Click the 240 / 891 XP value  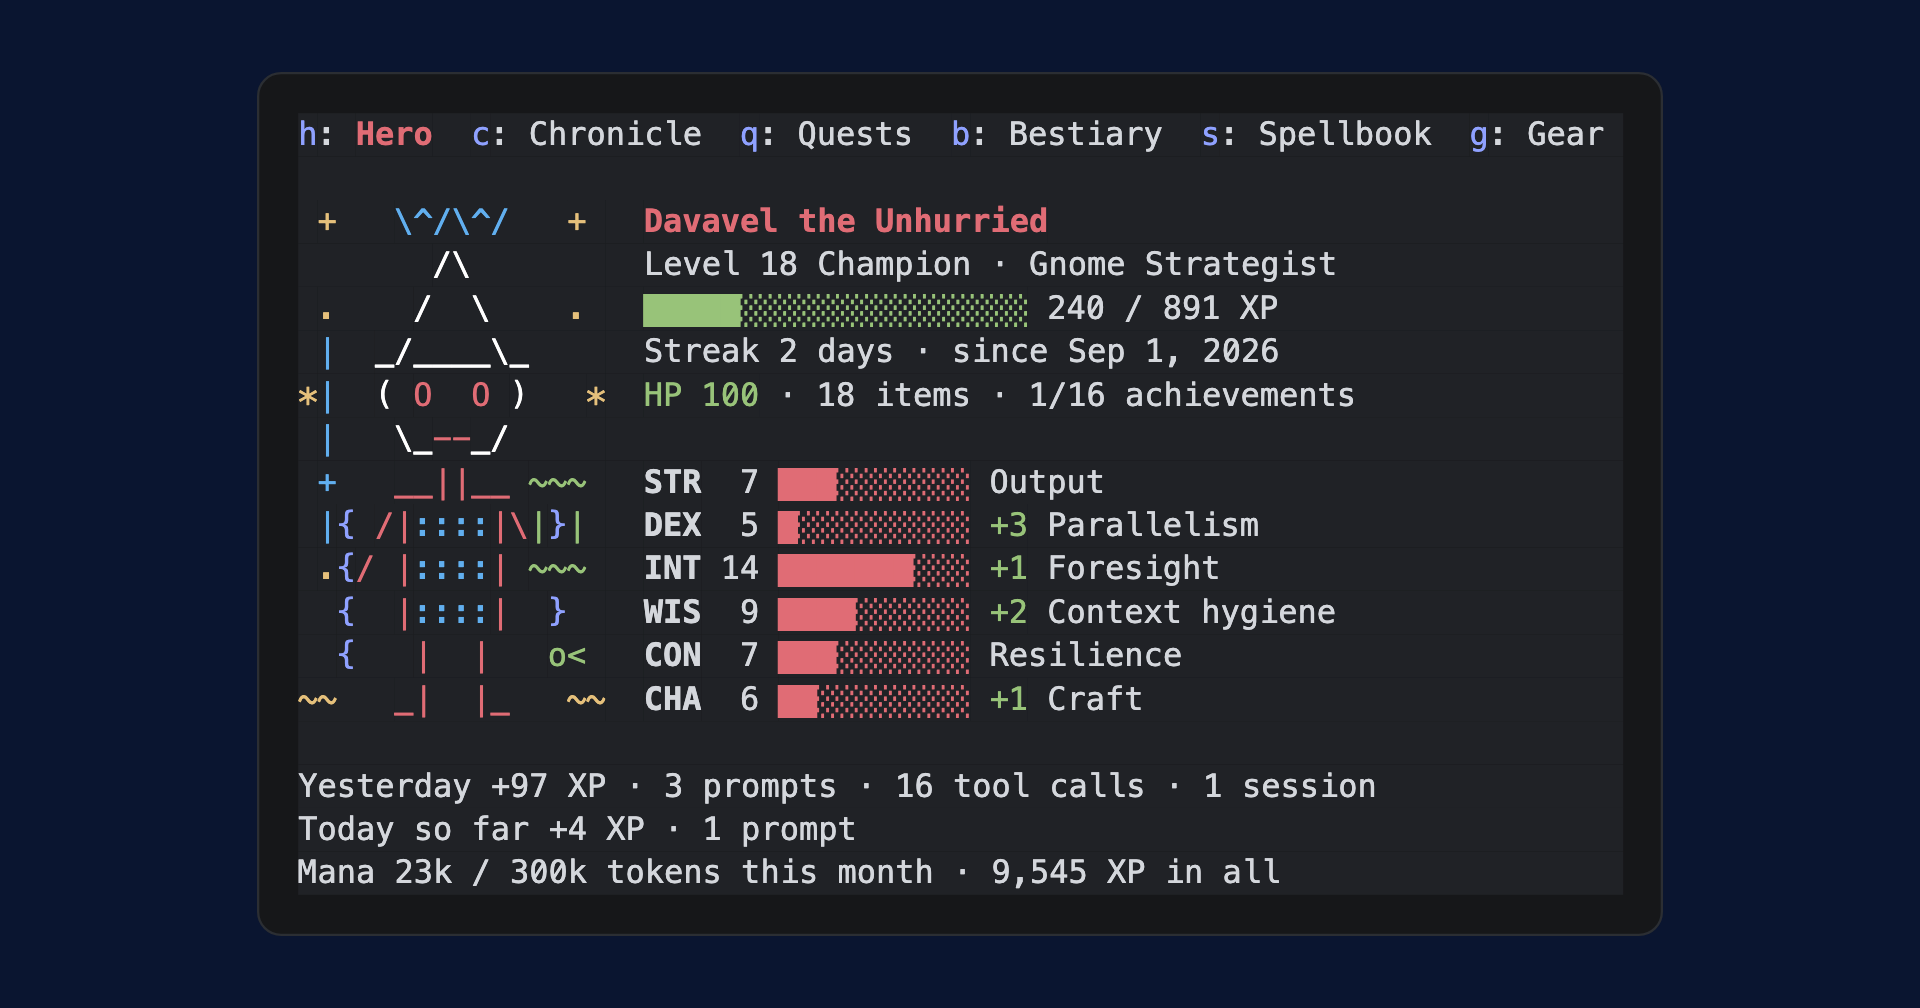point(1162,308)
